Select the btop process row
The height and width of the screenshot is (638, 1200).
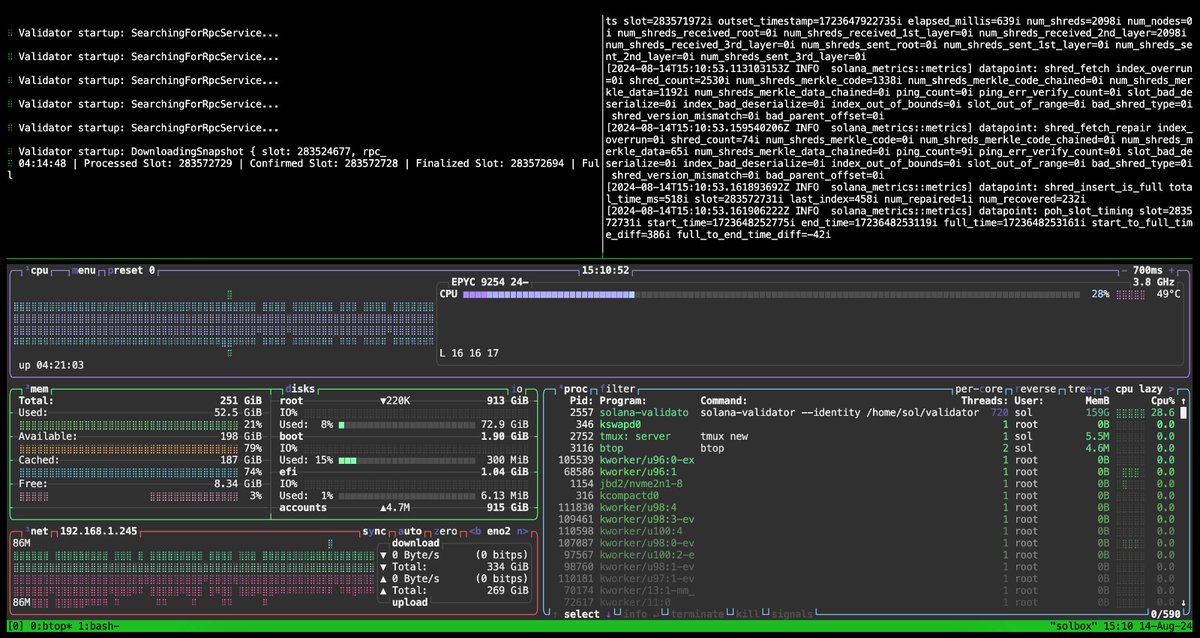861,448
